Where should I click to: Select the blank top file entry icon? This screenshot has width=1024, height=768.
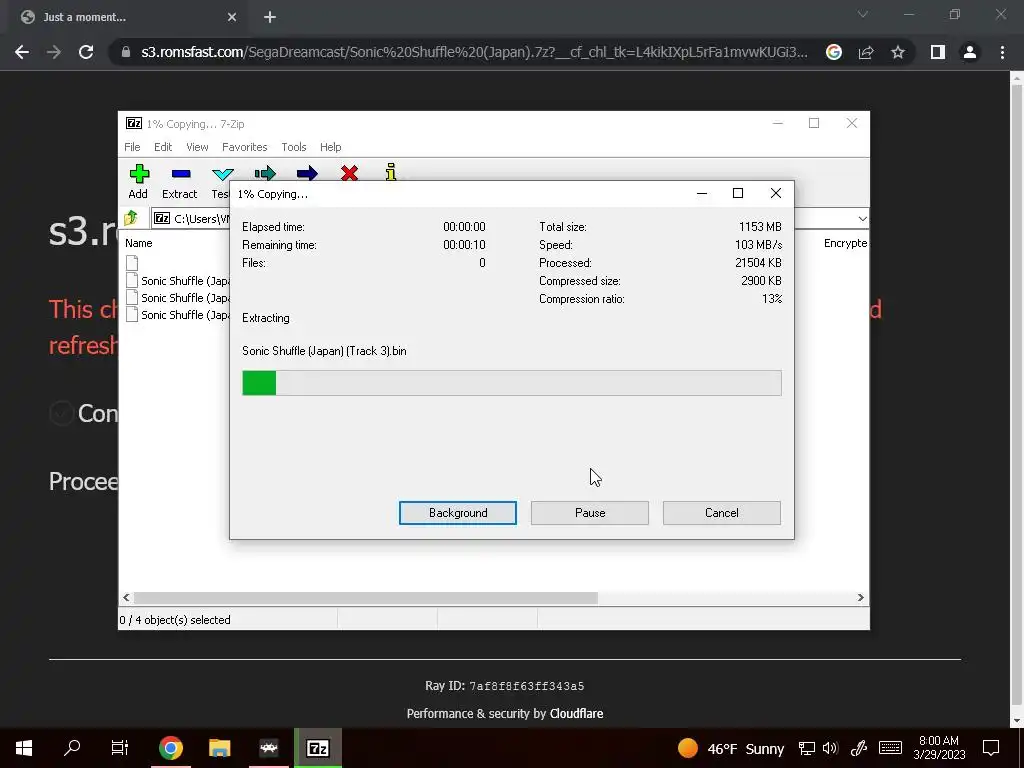pos(132,263)
